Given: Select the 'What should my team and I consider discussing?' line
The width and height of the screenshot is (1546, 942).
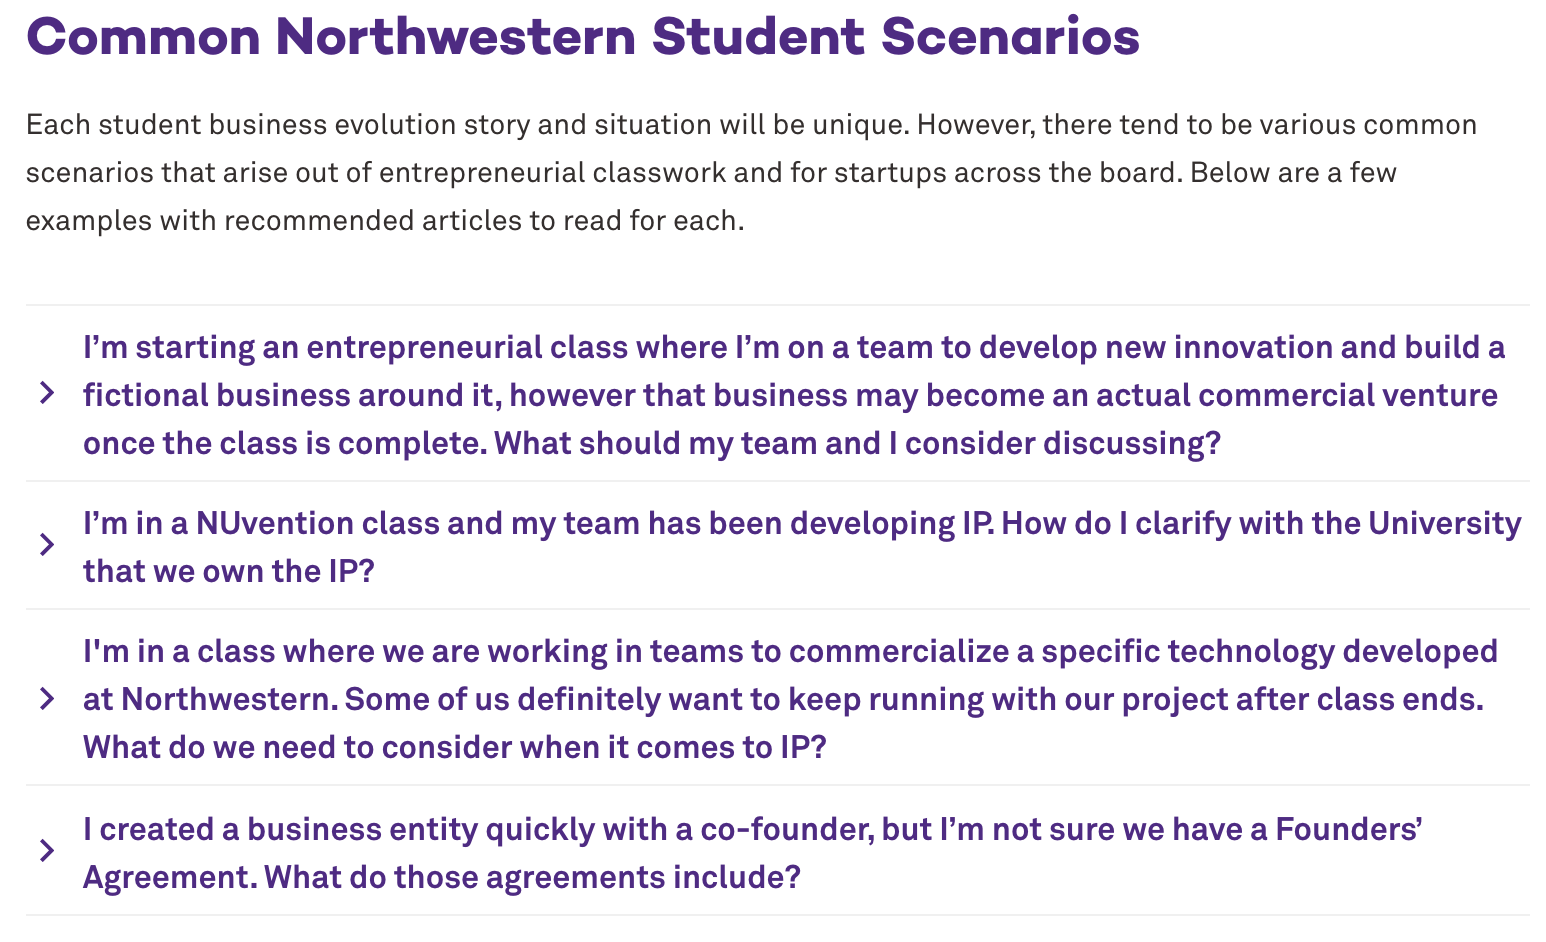Looking at the screenshot, I should tap(858, 443).
